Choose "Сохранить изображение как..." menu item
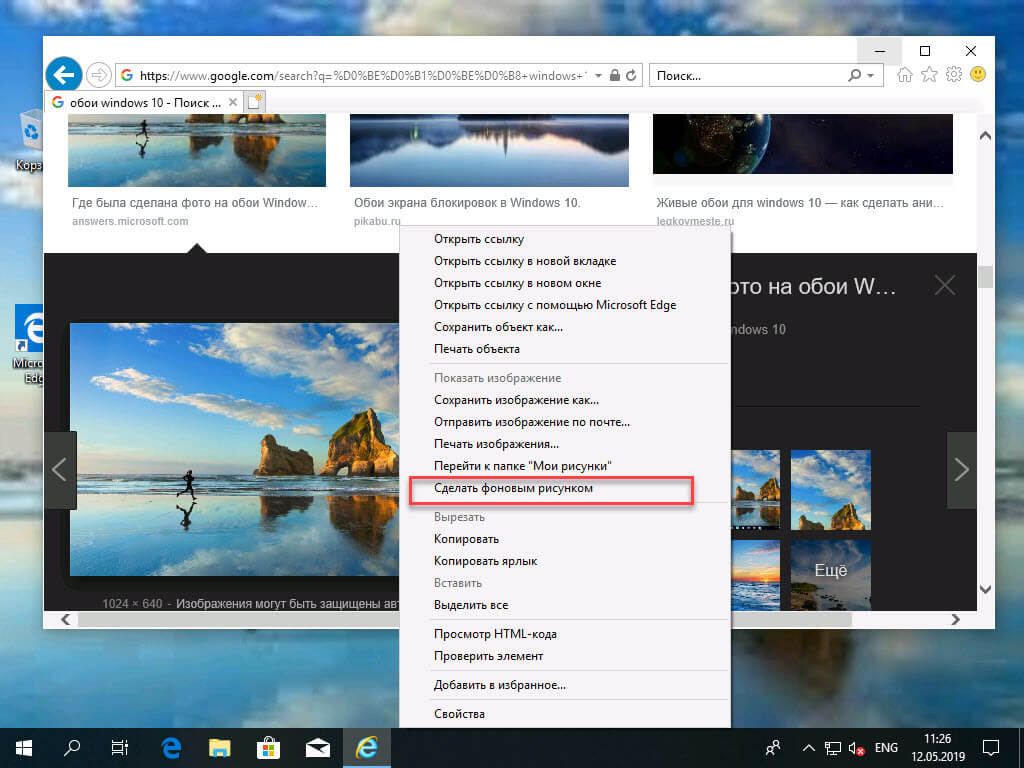This screenshot has height=768, width=1024. pyautogui.click(x=516, y=400)
